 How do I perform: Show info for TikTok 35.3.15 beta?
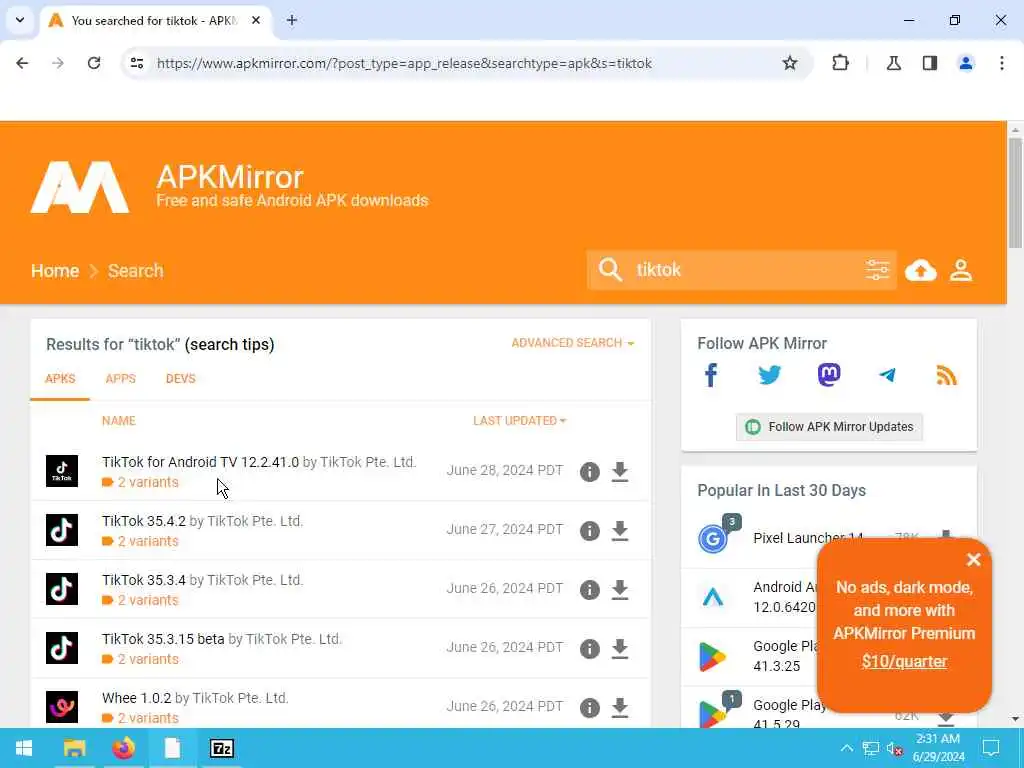tap(590, 648)
